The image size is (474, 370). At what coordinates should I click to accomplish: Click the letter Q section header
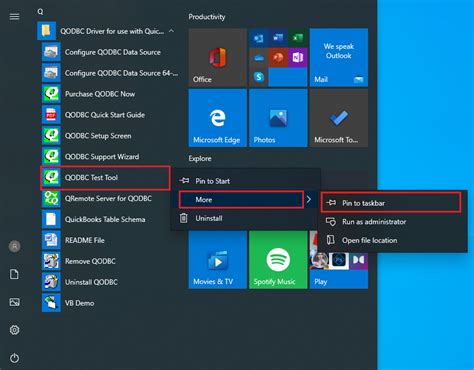(x=40, y=12)
